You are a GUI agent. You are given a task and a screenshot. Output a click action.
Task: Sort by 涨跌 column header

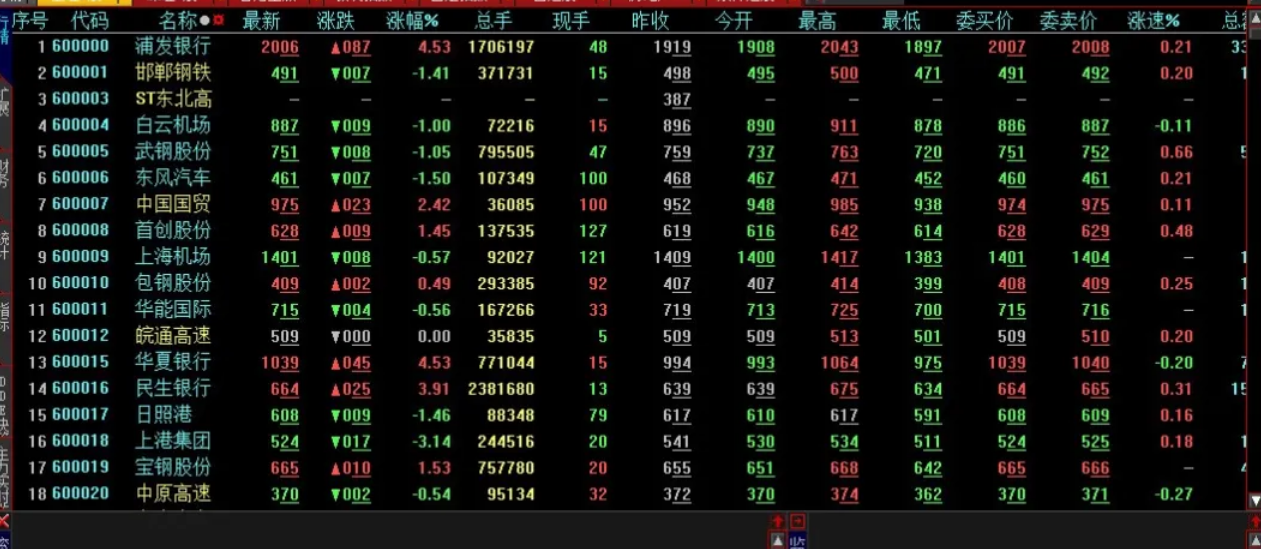tap(336, 20)
